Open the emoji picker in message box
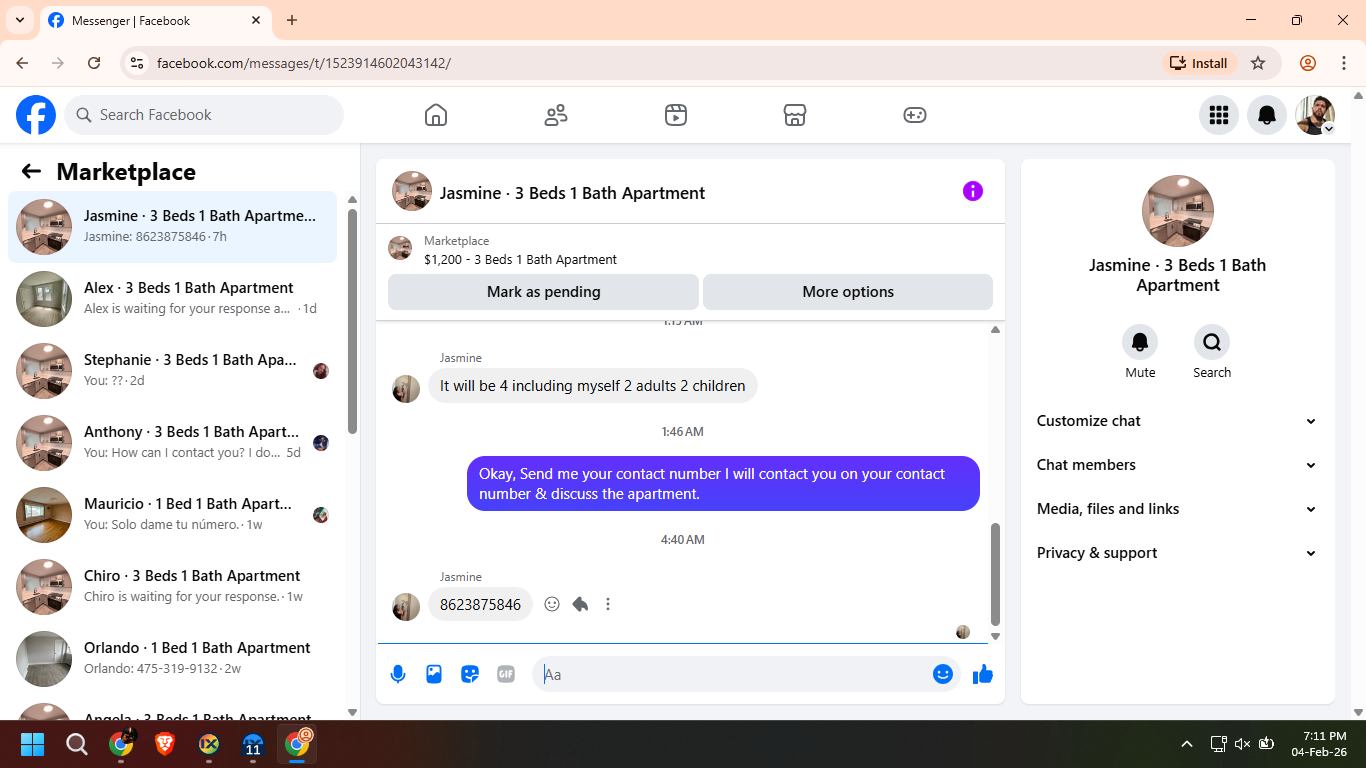Screen dimensions: 1366x768 click(942, 674)
